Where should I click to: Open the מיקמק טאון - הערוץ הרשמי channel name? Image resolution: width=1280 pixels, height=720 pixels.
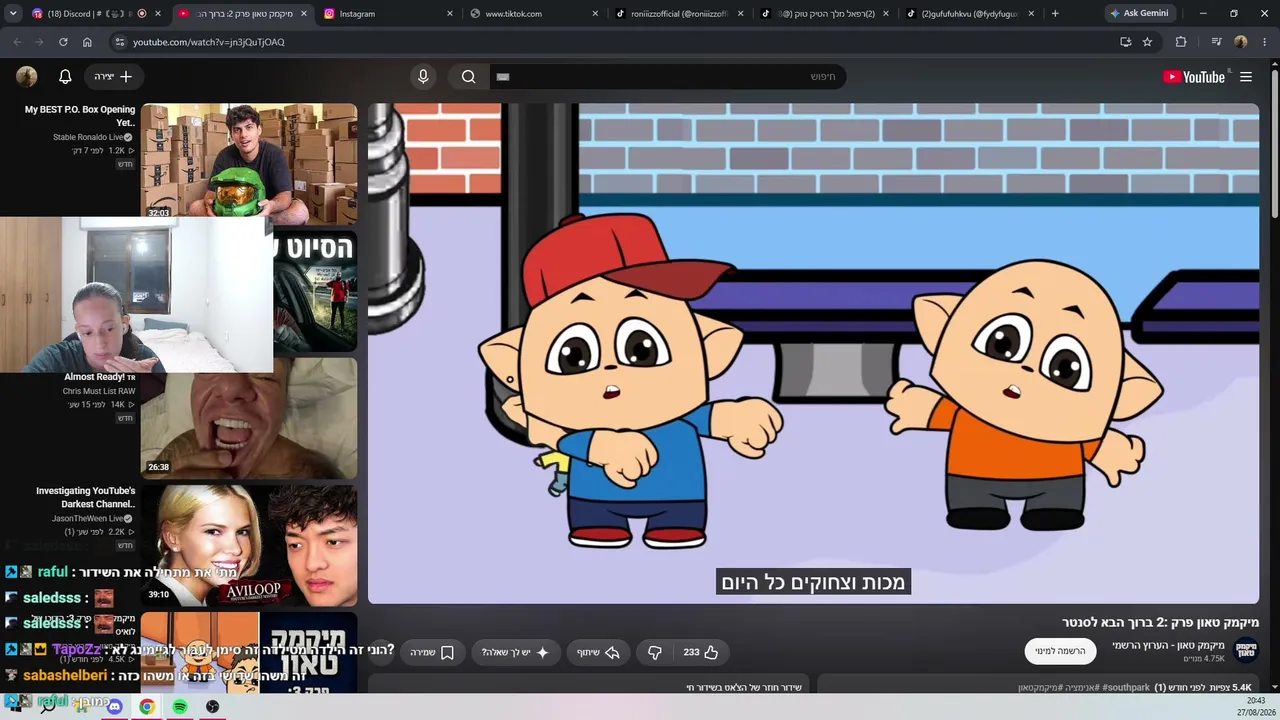(x=1168, y=645)
